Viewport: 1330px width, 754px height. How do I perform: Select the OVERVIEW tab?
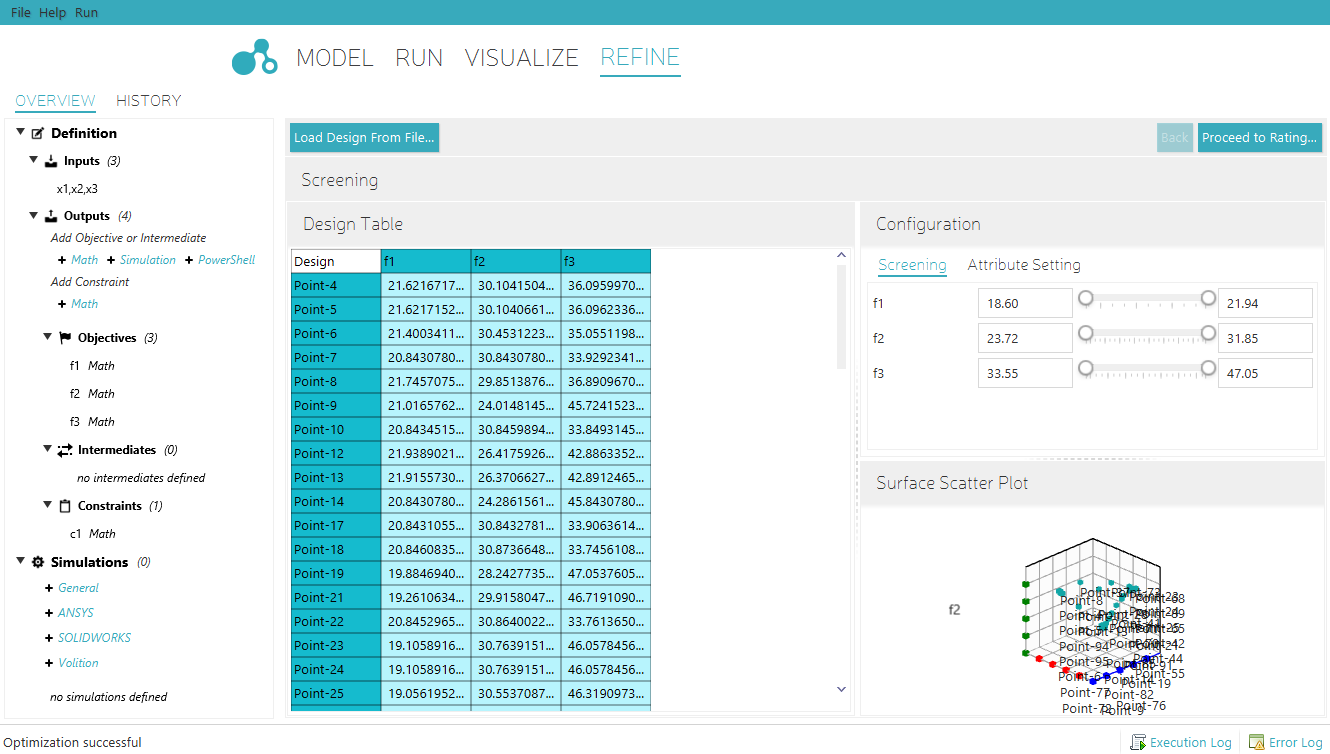pyautogui.click(x=56, y=101)
